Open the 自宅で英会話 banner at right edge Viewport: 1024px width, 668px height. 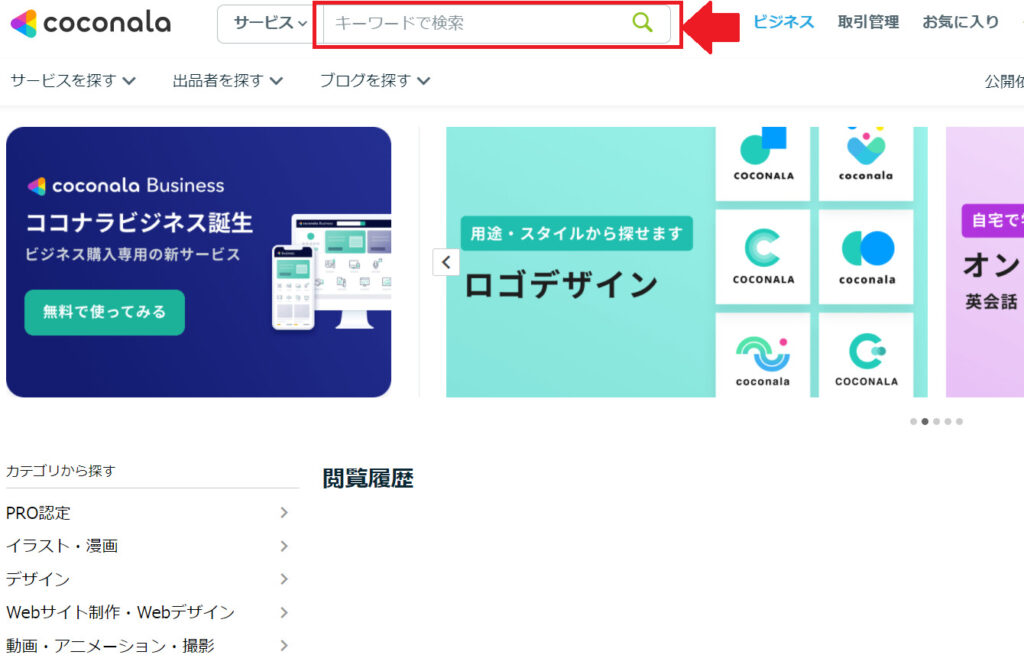(985, 262)
